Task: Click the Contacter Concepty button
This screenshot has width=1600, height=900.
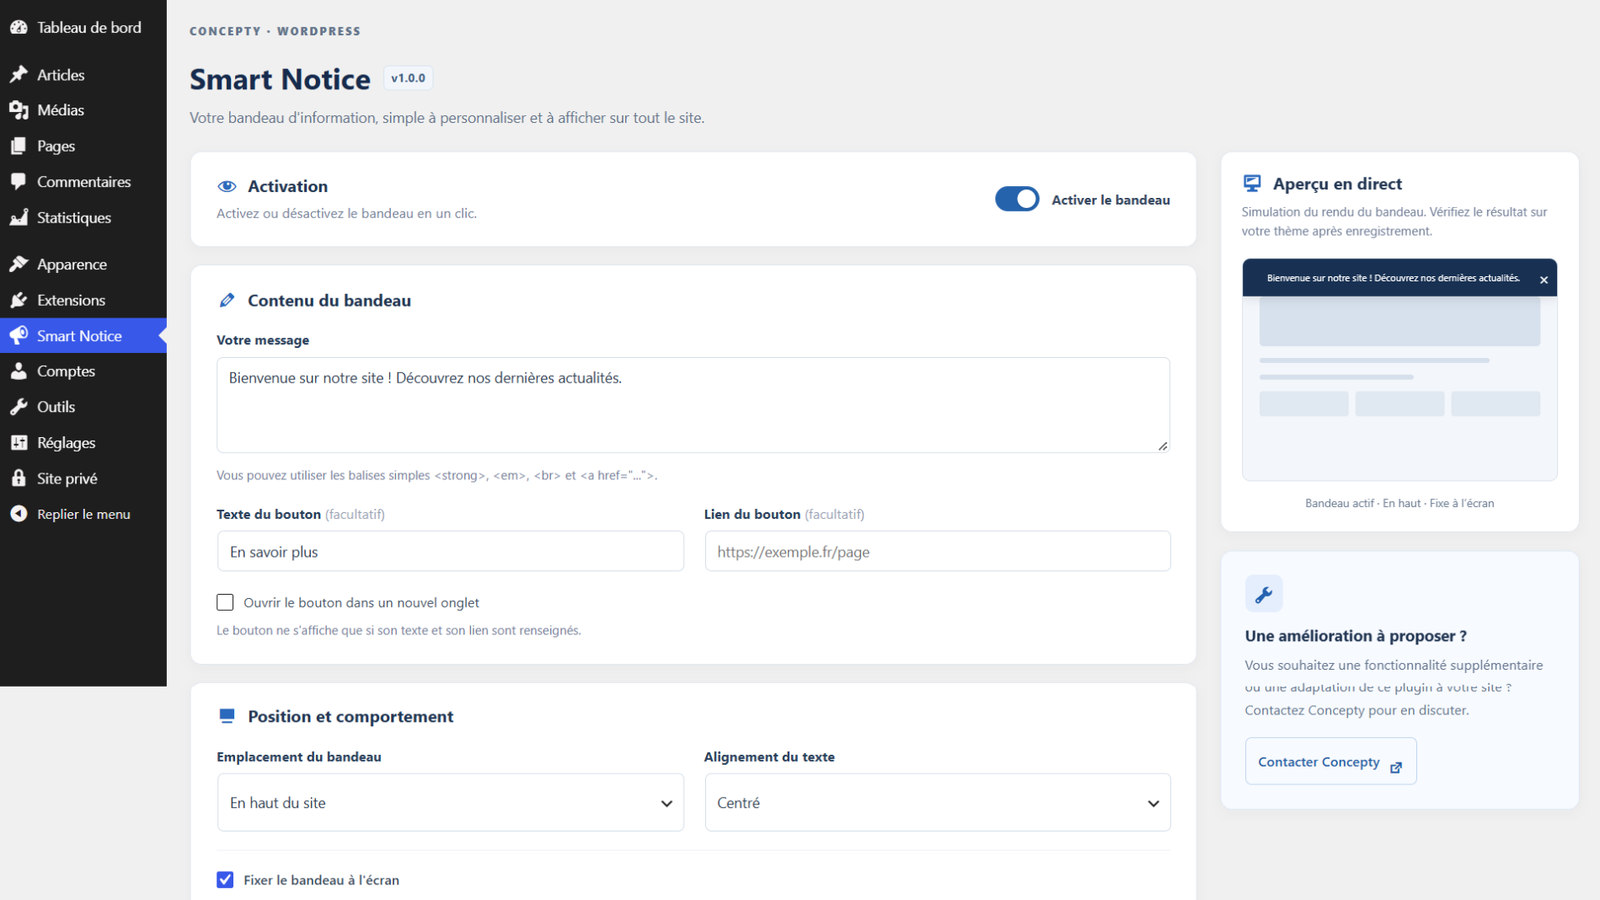Action: point(1330,762)
